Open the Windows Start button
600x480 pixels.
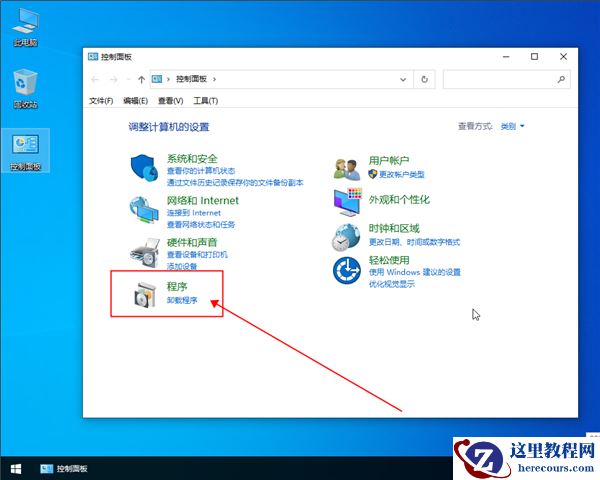(16, 469)
